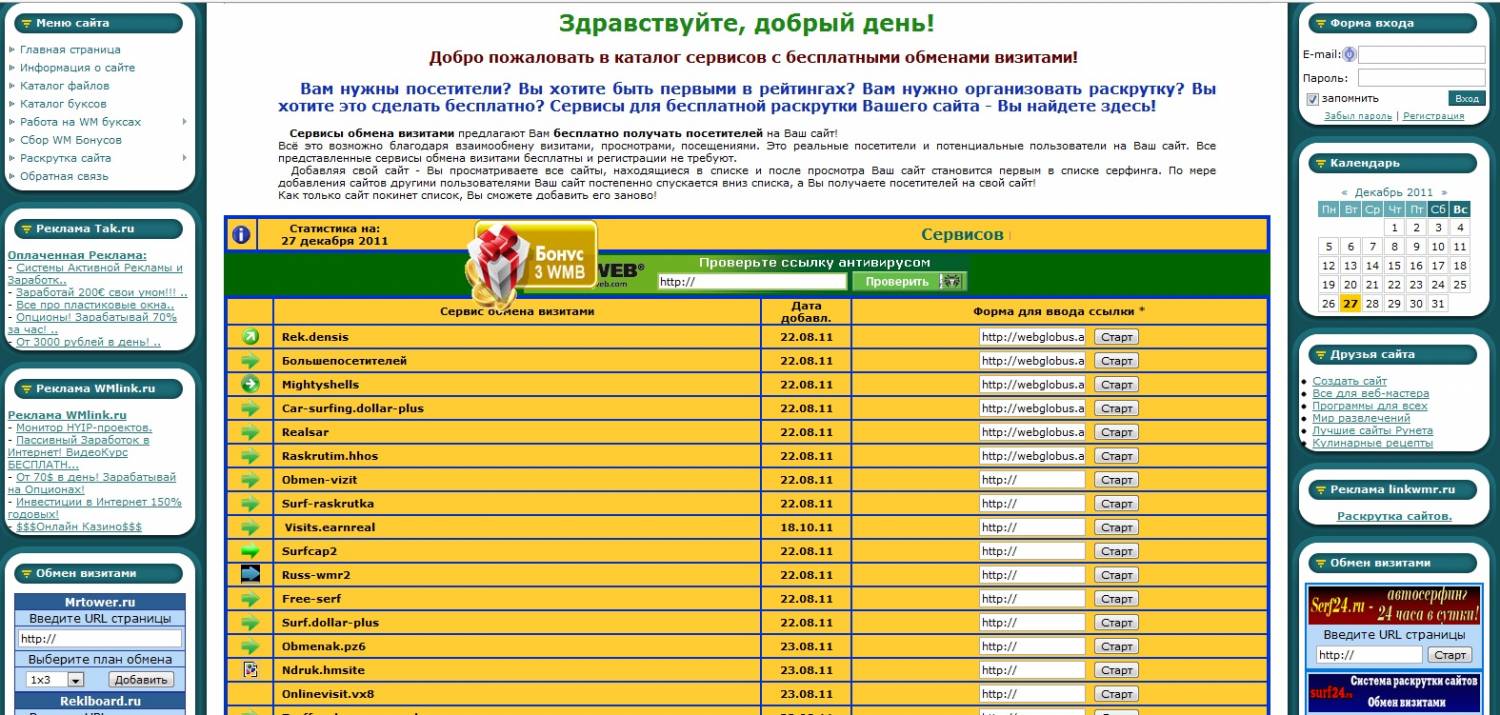Open Главная страница in the site menu

pyautogui.click(x=70, y=50)
